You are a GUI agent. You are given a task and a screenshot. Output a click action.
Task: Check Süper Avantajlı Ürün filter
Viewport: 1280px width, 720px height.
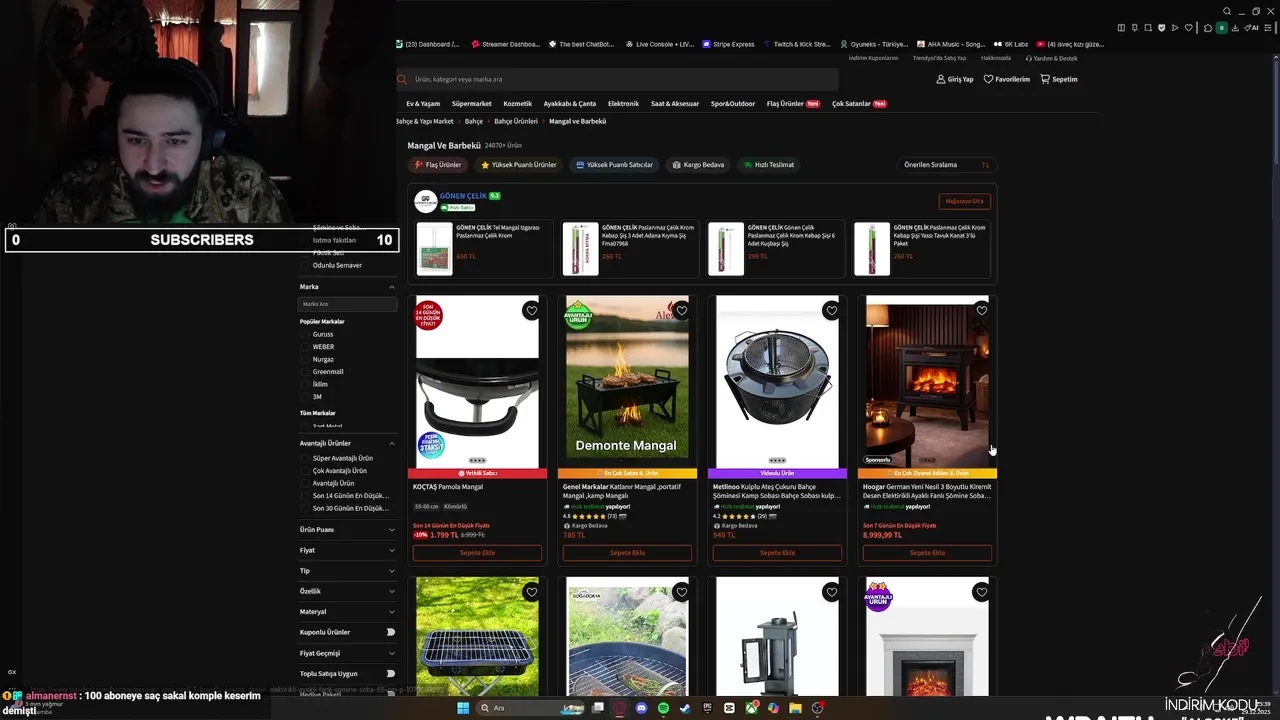coord(305,458)
